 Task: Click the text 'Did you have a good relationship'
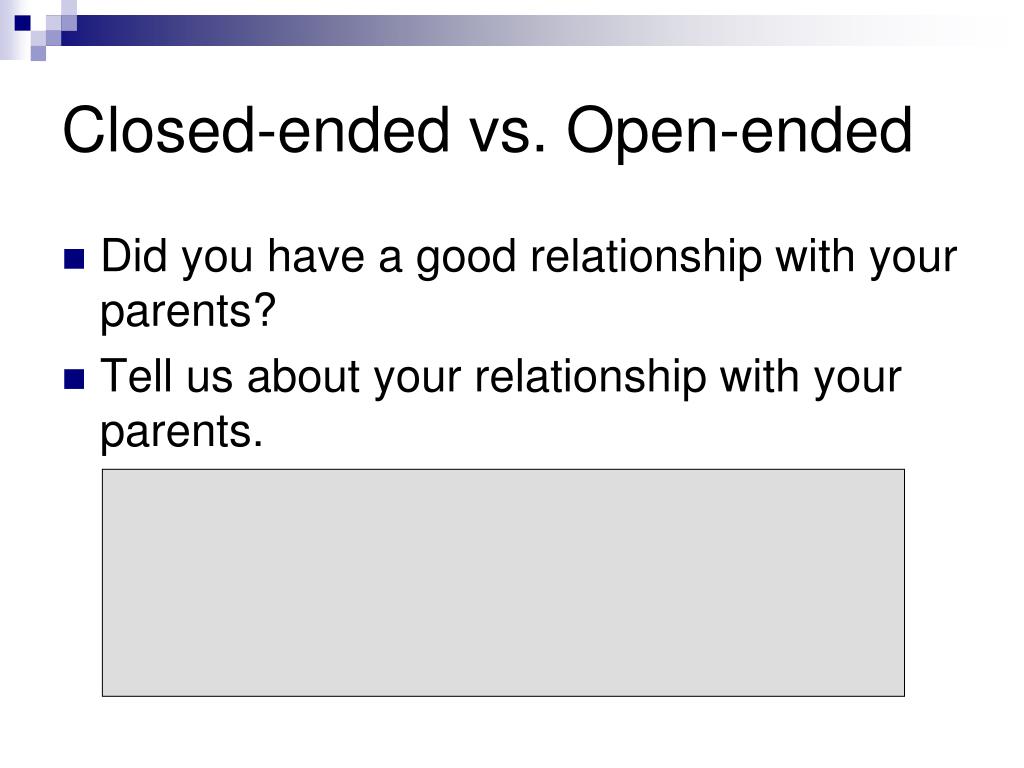coord(431,257)
